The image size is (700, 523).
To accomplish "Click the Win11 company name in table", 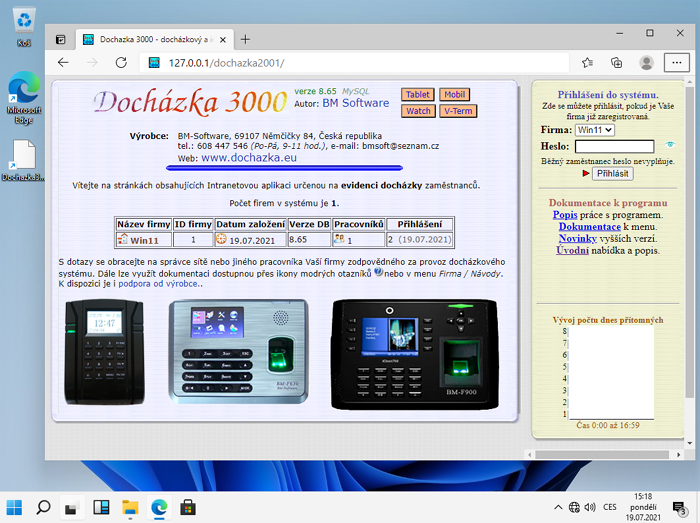I will tap(144, 241).
